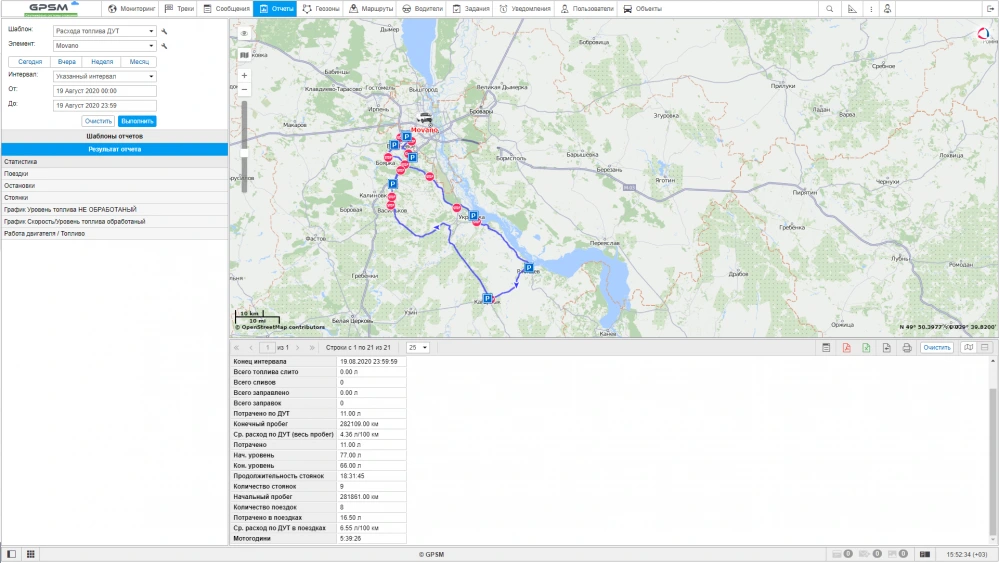Toggle the left sidebar panel icon

click(x=11, y=554)
